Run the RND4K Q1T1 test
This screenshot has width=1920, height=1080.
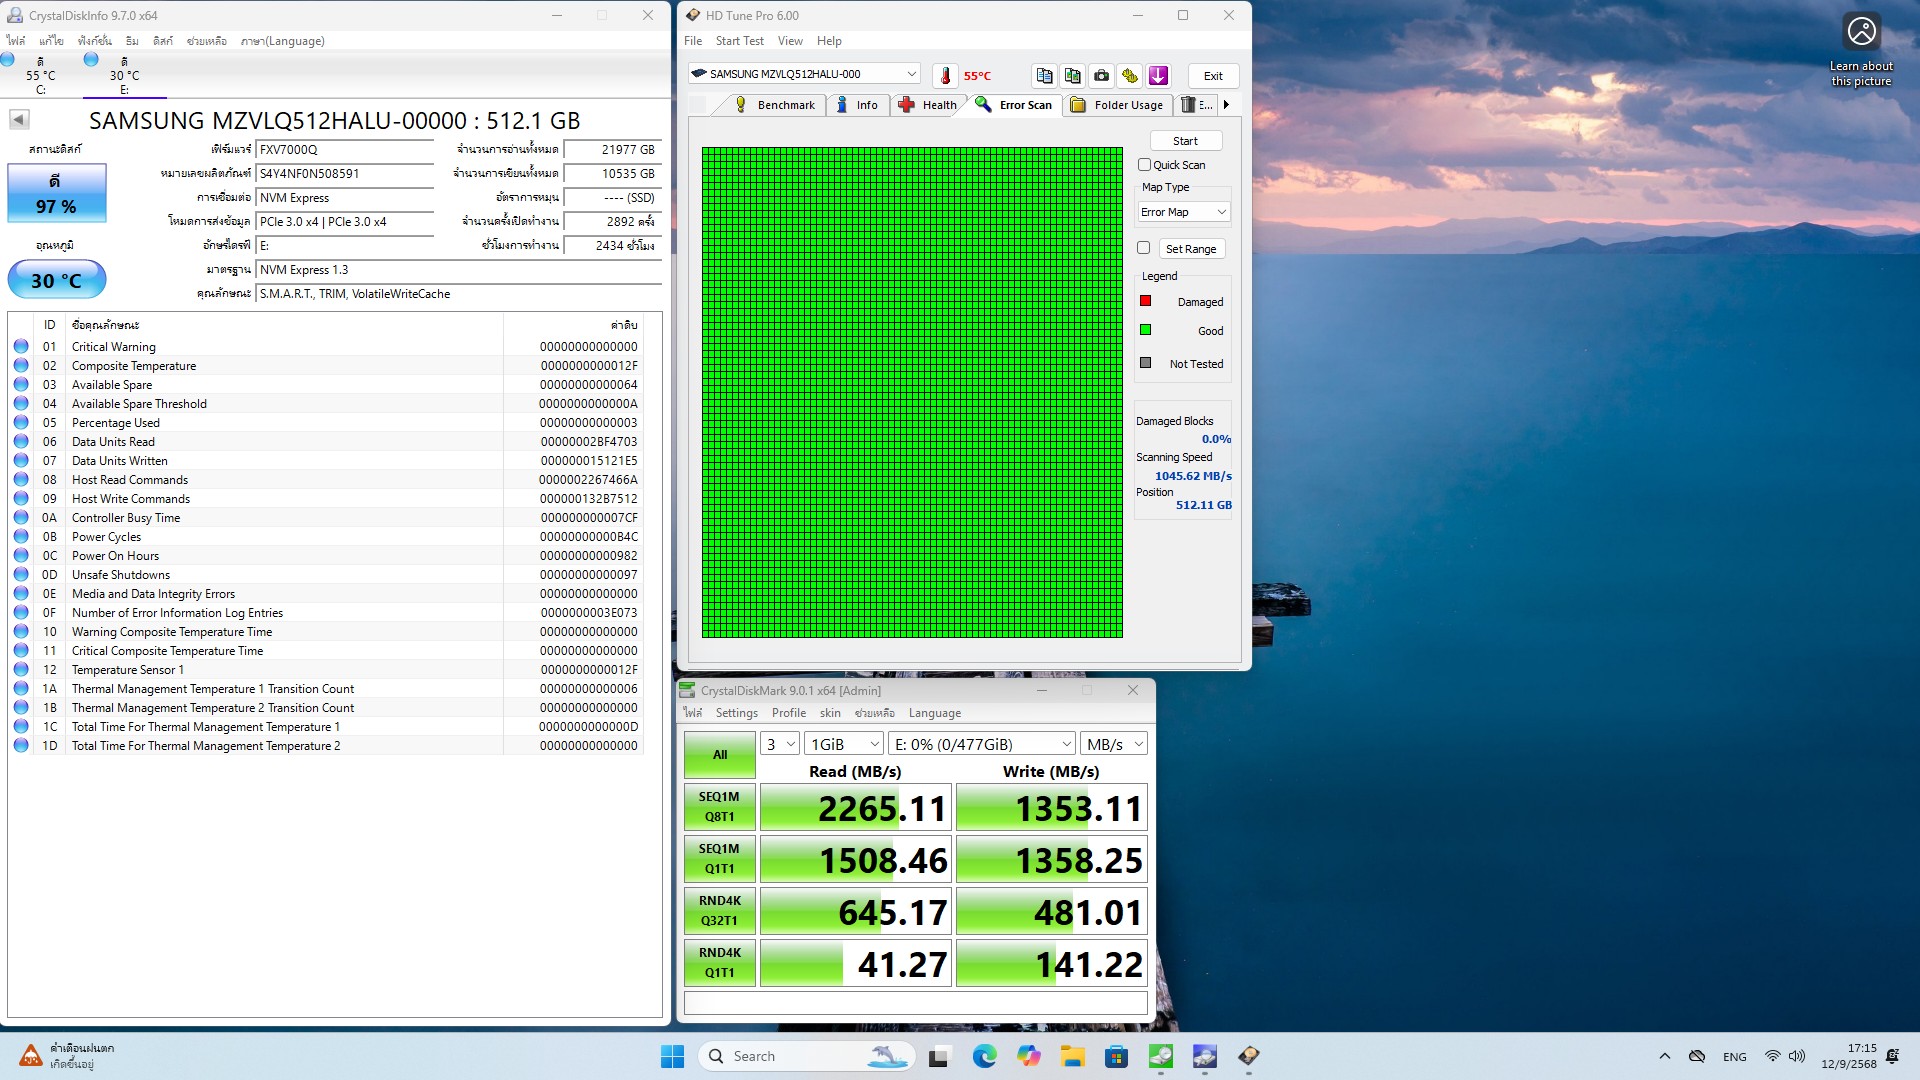point(719,963)
